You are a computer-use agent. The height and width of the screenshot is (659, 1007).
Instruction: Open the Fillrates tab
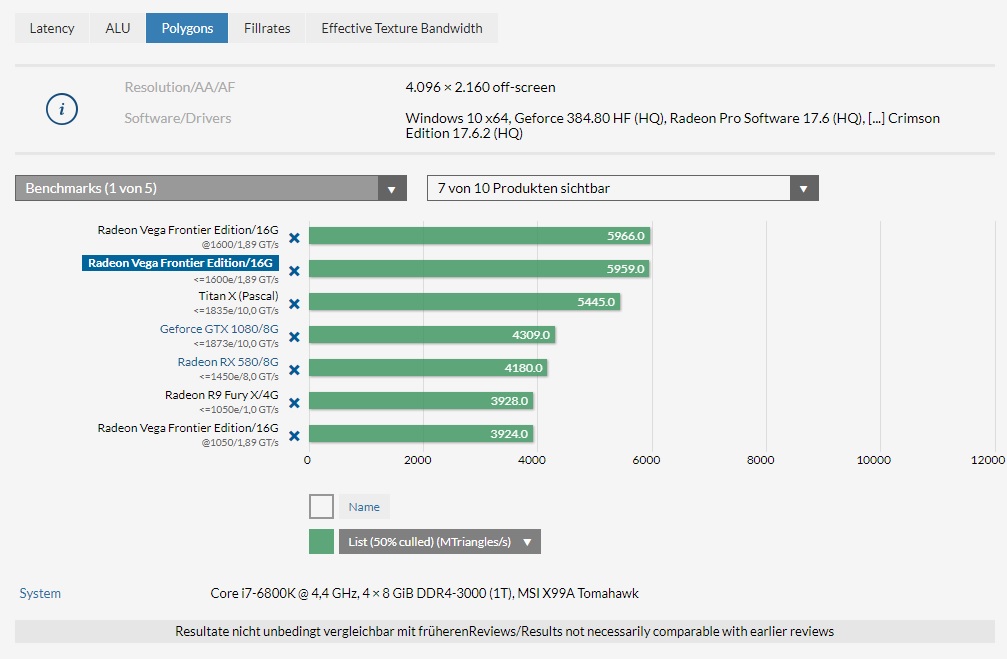(x=267, y=28)
